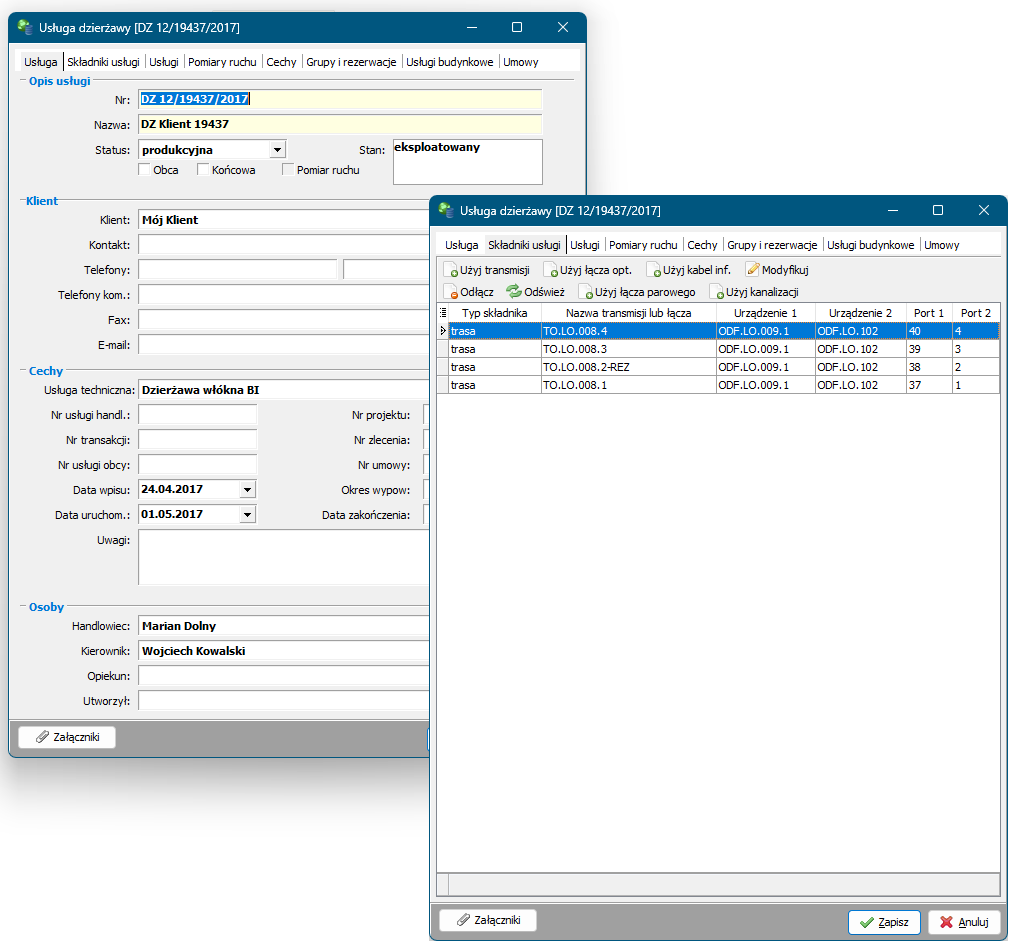1020x952 pixels.
Task: Click the Kierownik field Wojciech Kowalski
Action: 284,651
